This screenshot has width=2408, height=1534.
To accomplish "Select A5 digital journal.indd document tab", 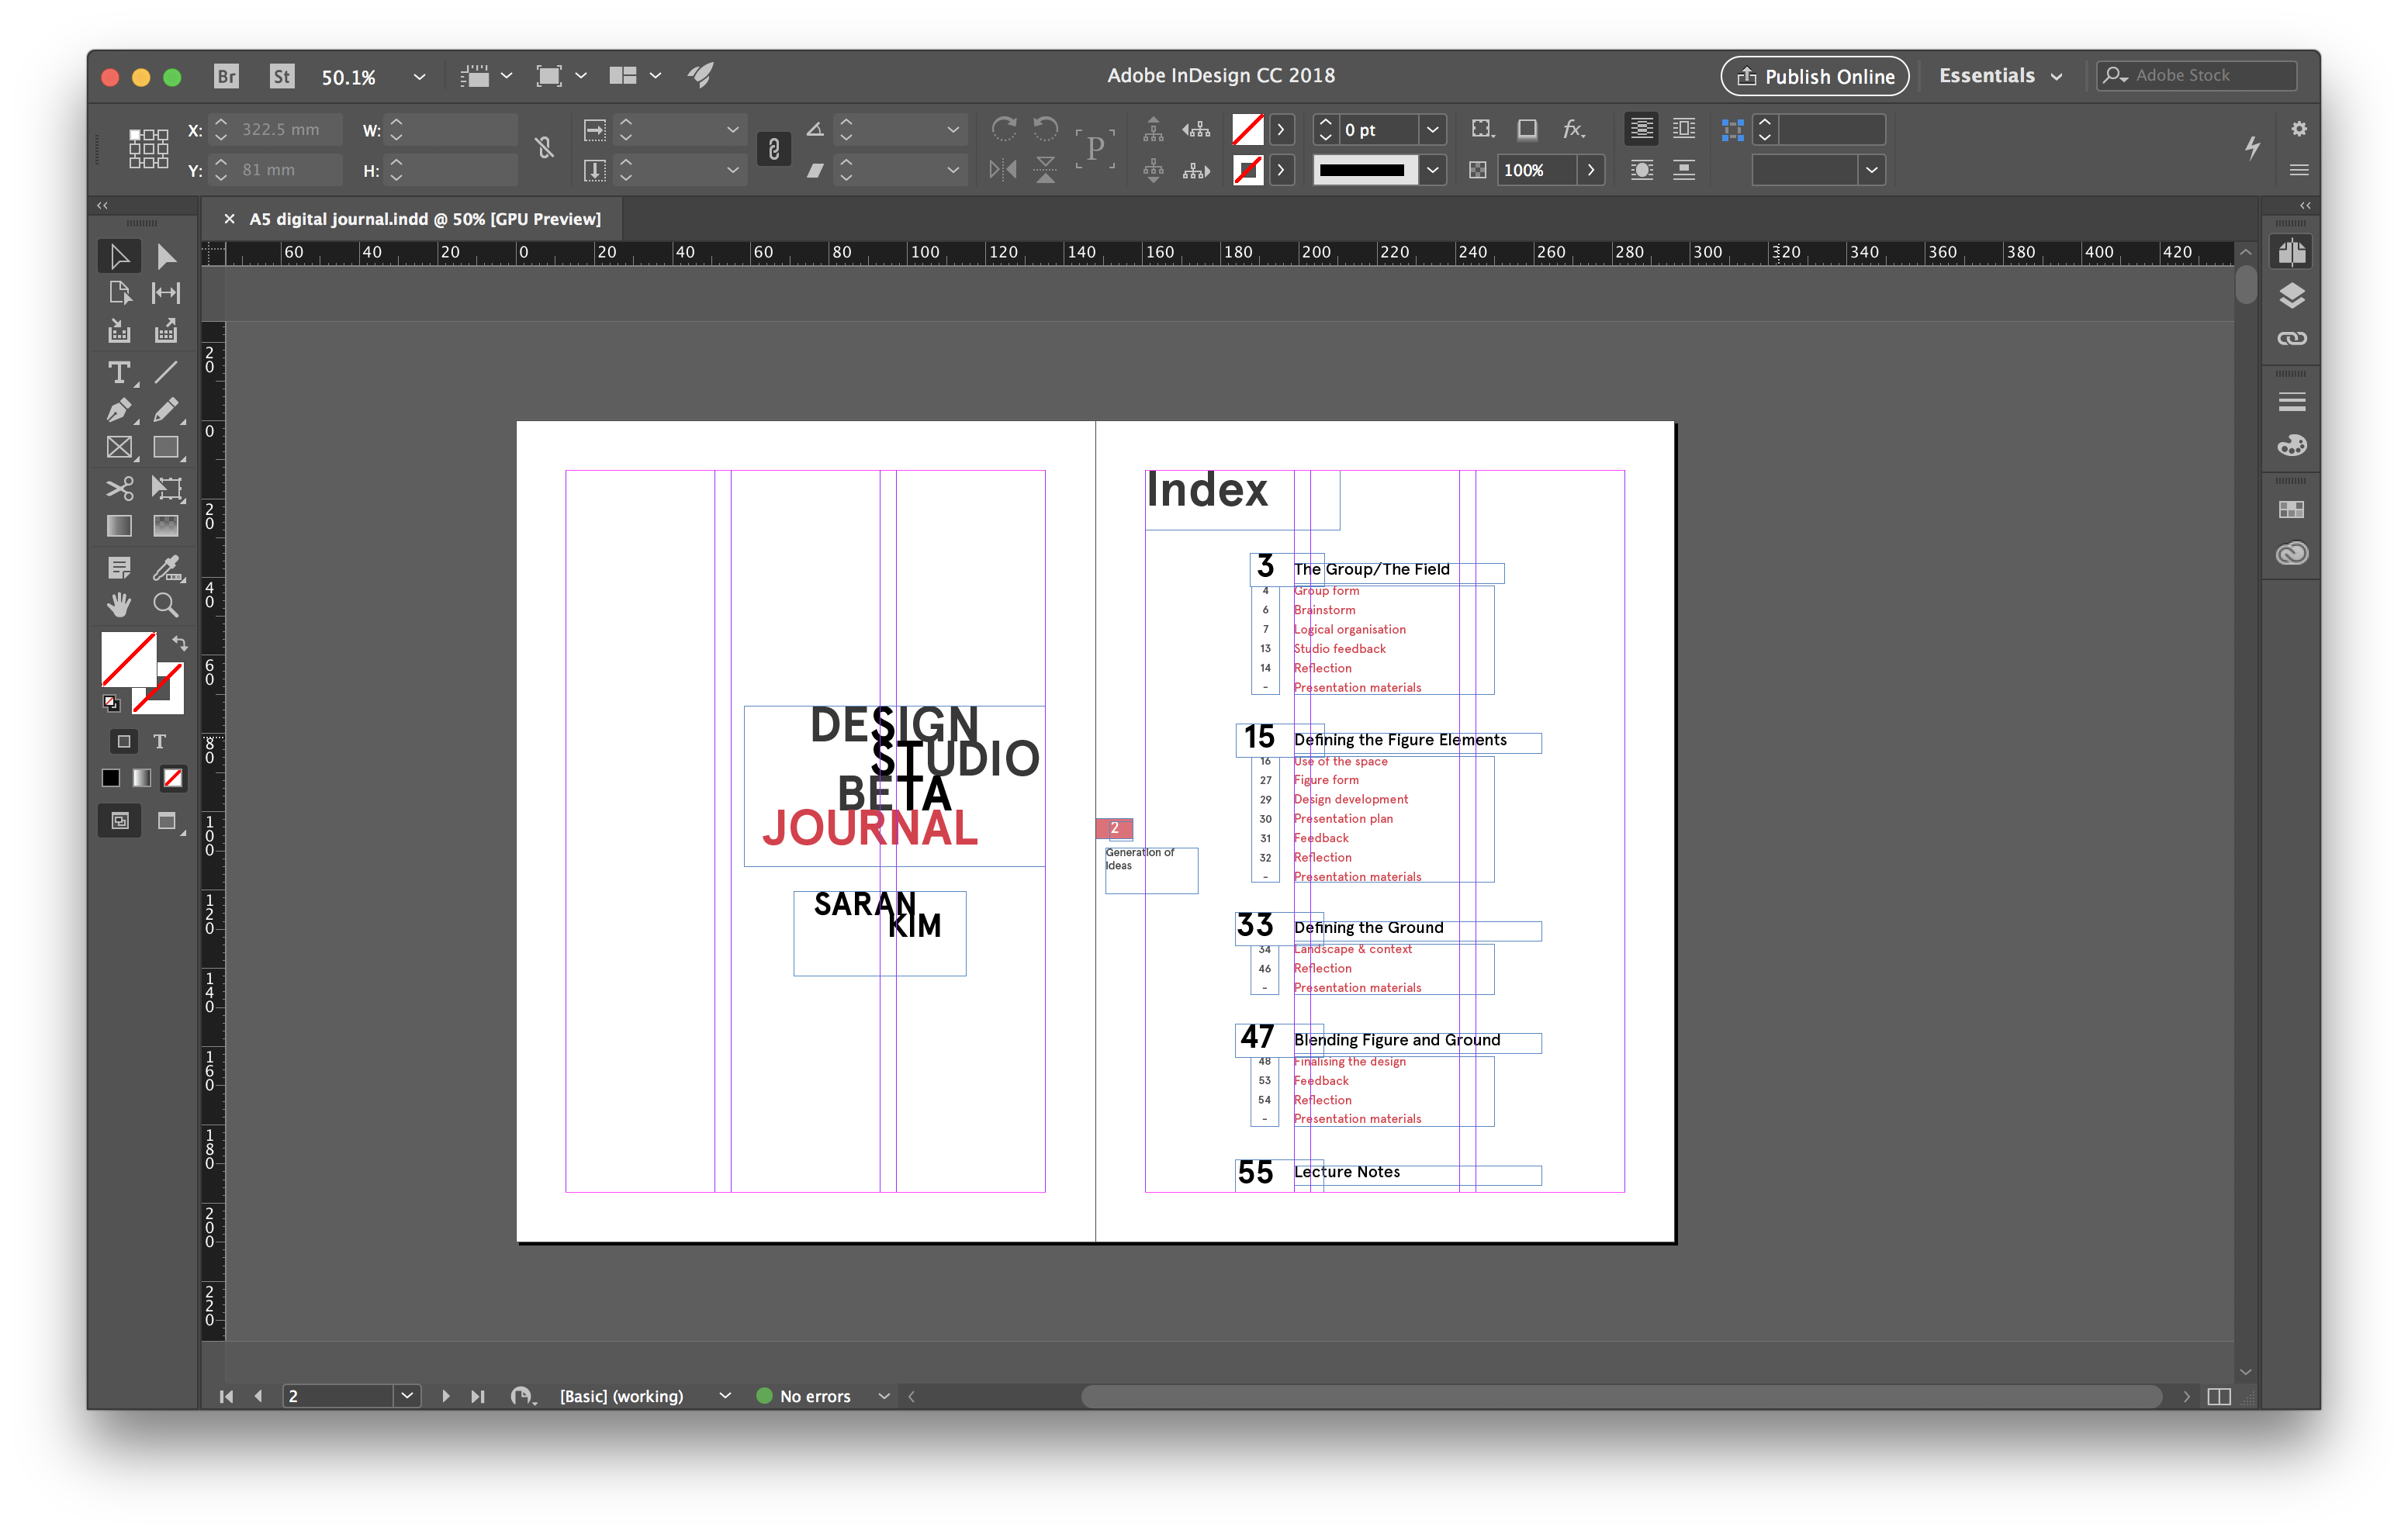I will (424, 219).
